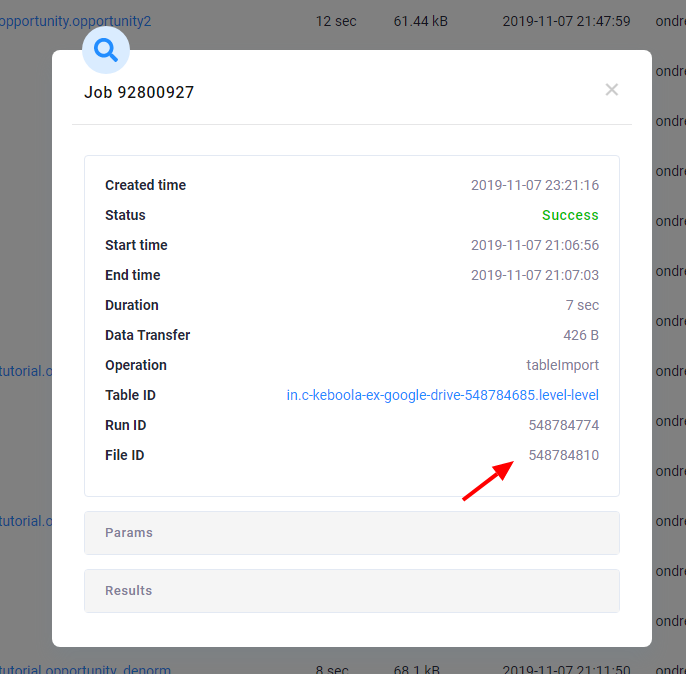This screenshot has height=674, width=686.
Task: Open opportunity.opportunity2 link in background list
Action: pyautogui.click(x=75, y=21)
